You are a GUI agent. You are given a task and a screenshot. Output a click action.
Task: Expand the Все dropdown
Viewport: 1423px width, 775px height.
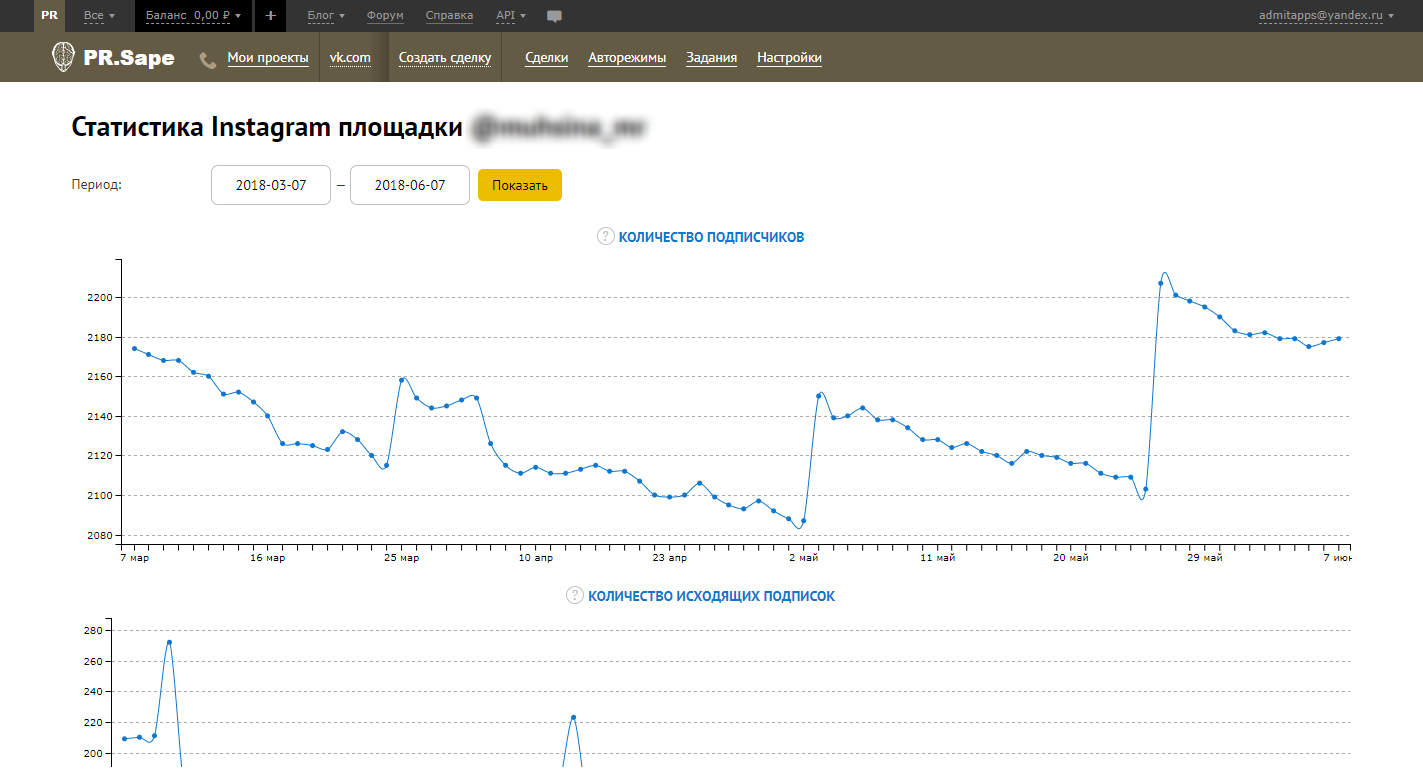(99, 16)
